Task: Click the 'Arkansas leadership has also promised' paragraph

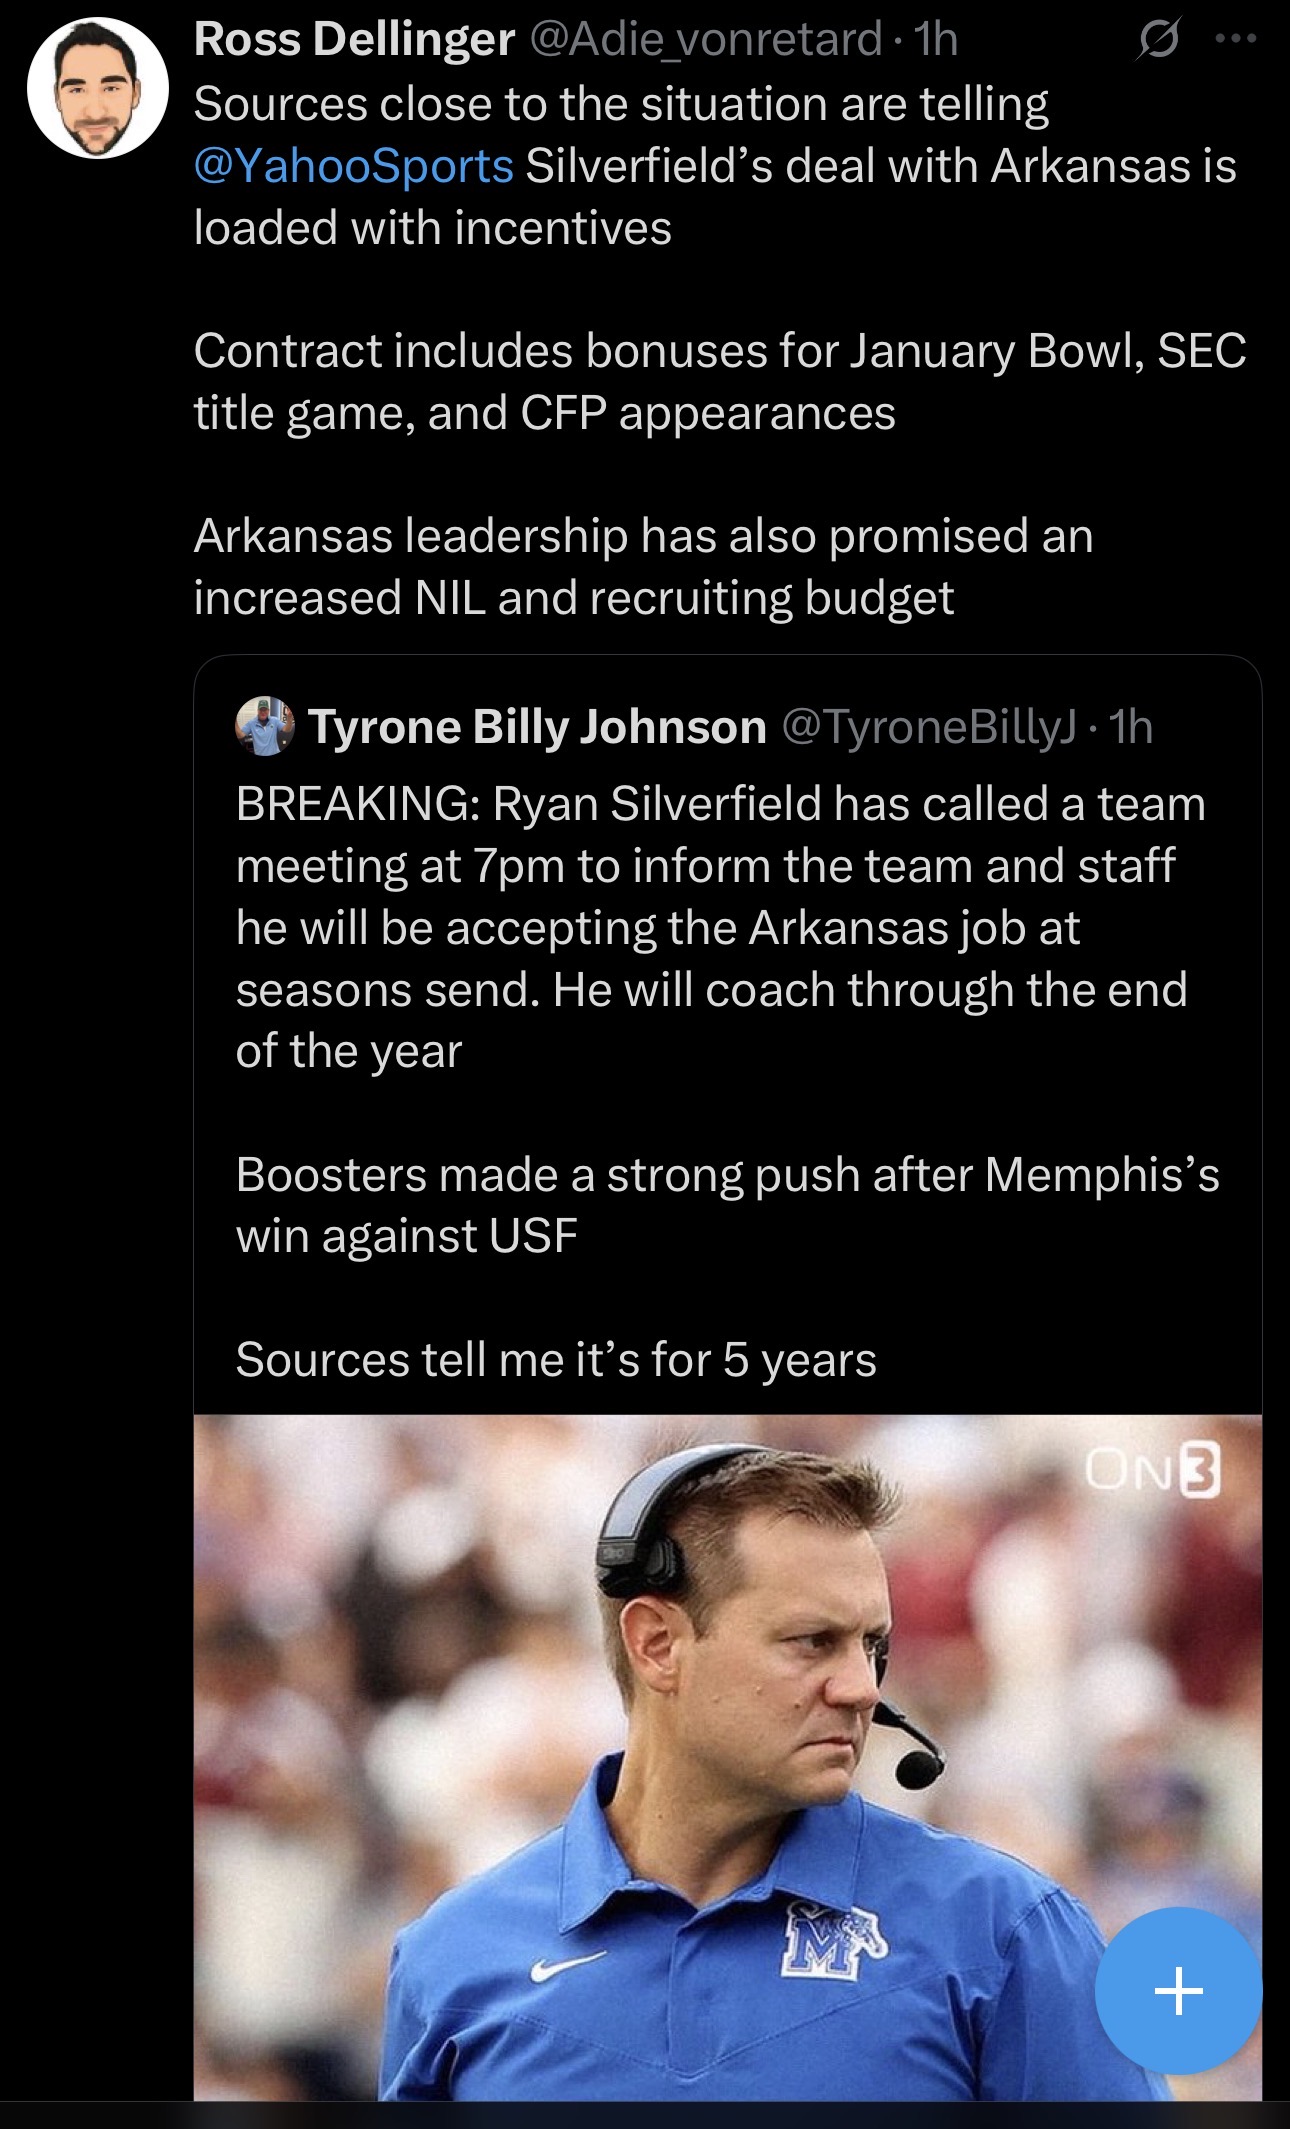Action: [643, 566]
